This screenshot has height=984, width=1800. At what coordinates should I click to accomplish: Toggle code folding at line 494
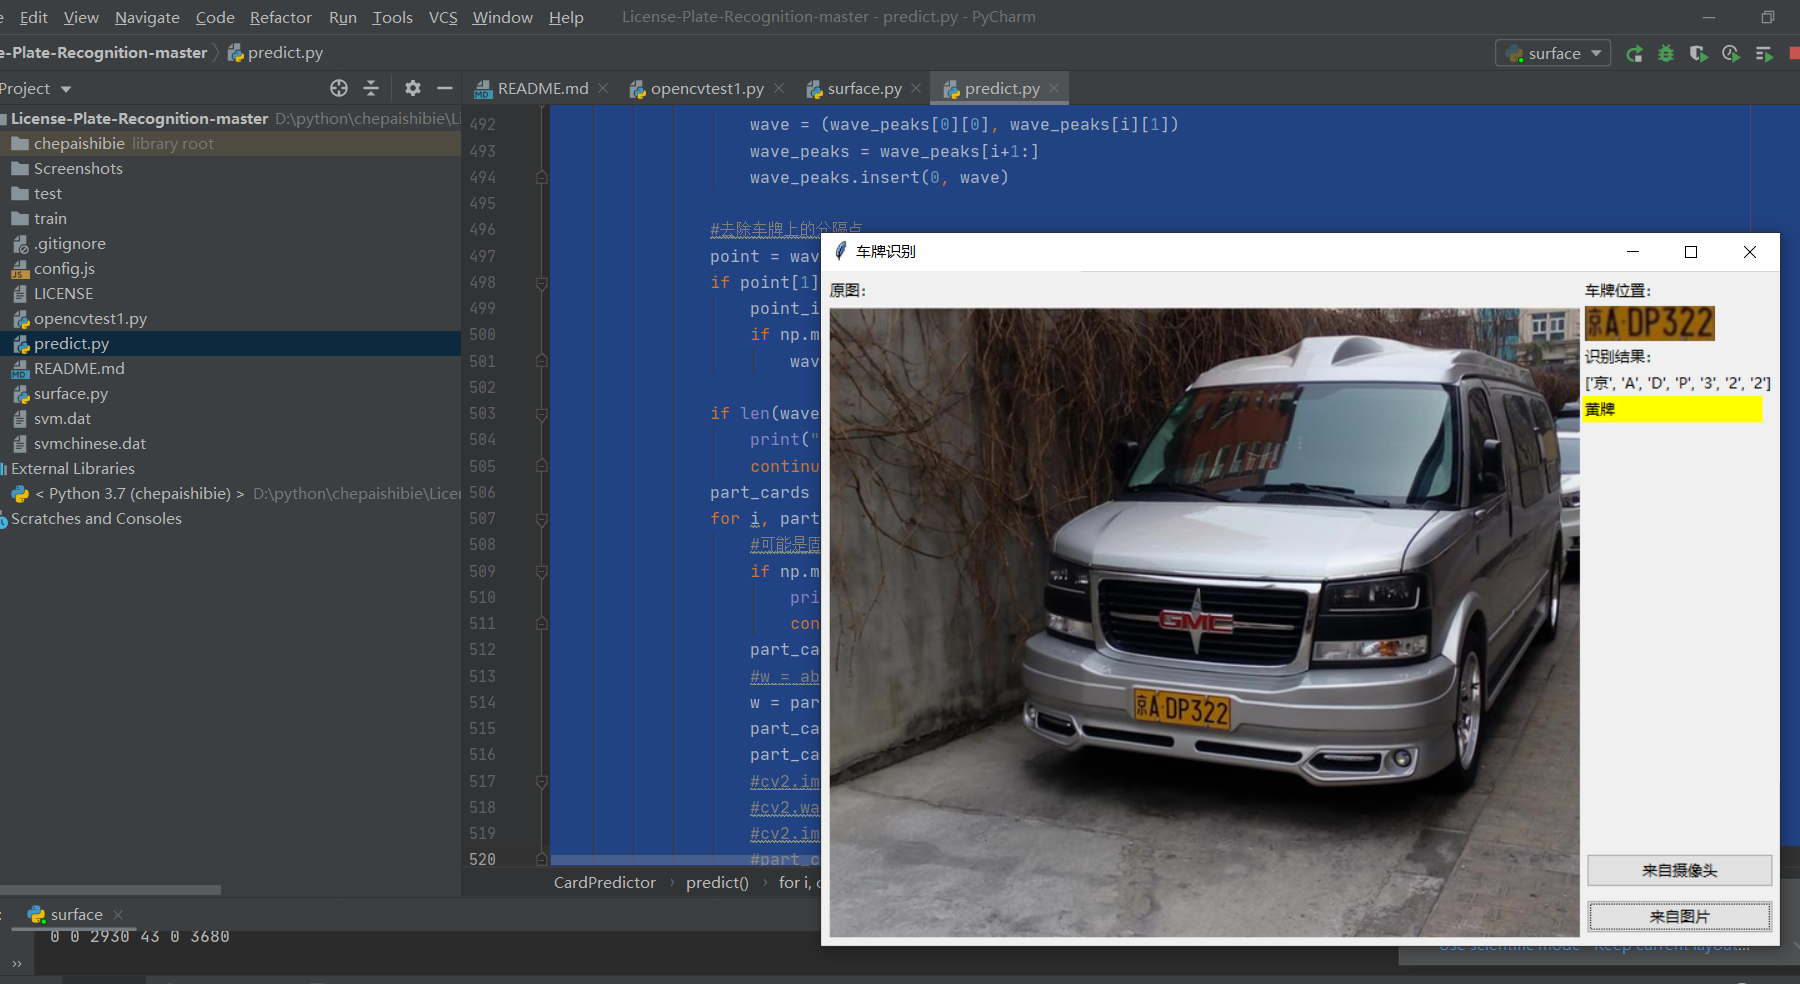[x=542, y=178]
